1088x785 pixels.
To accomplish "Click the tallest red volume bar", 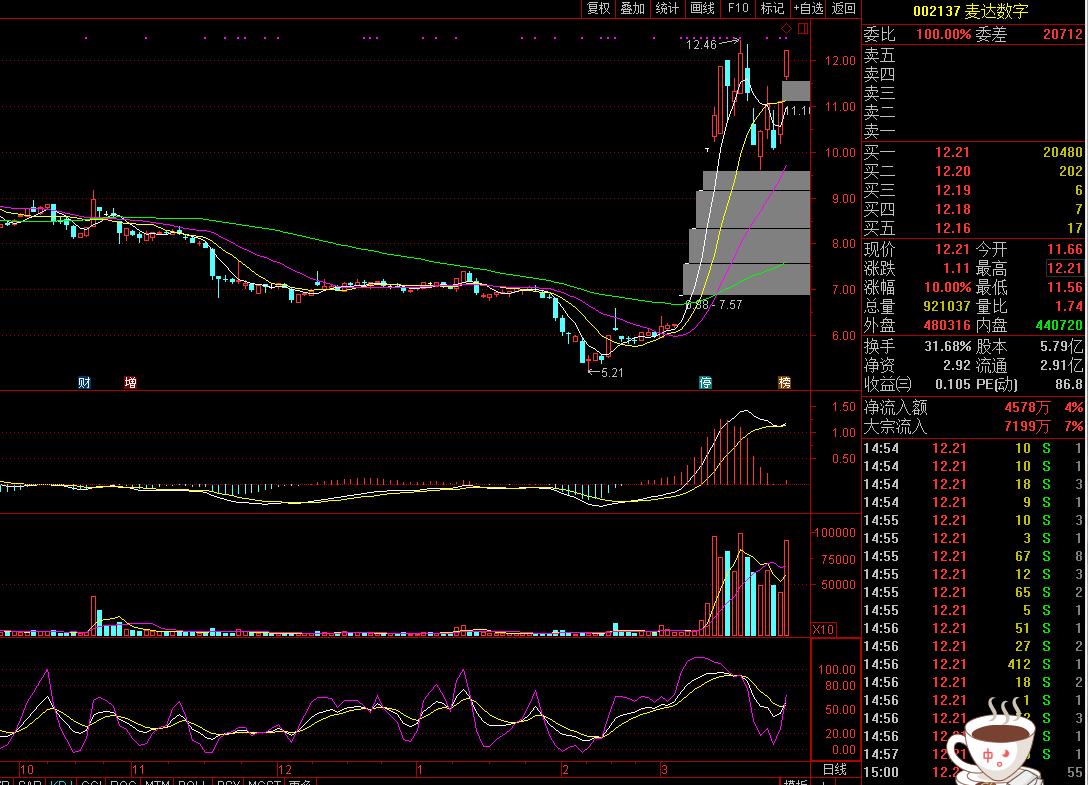I will click(x=740, y=584).
